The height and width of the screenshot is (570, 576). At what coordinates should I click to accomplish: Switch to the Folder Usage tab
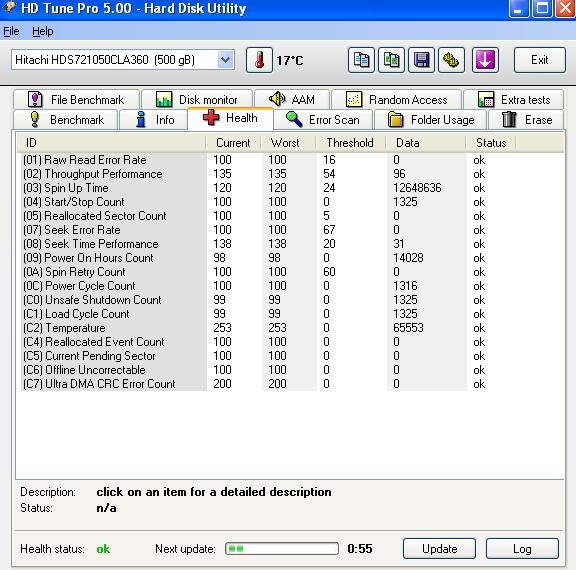point(431,120)
